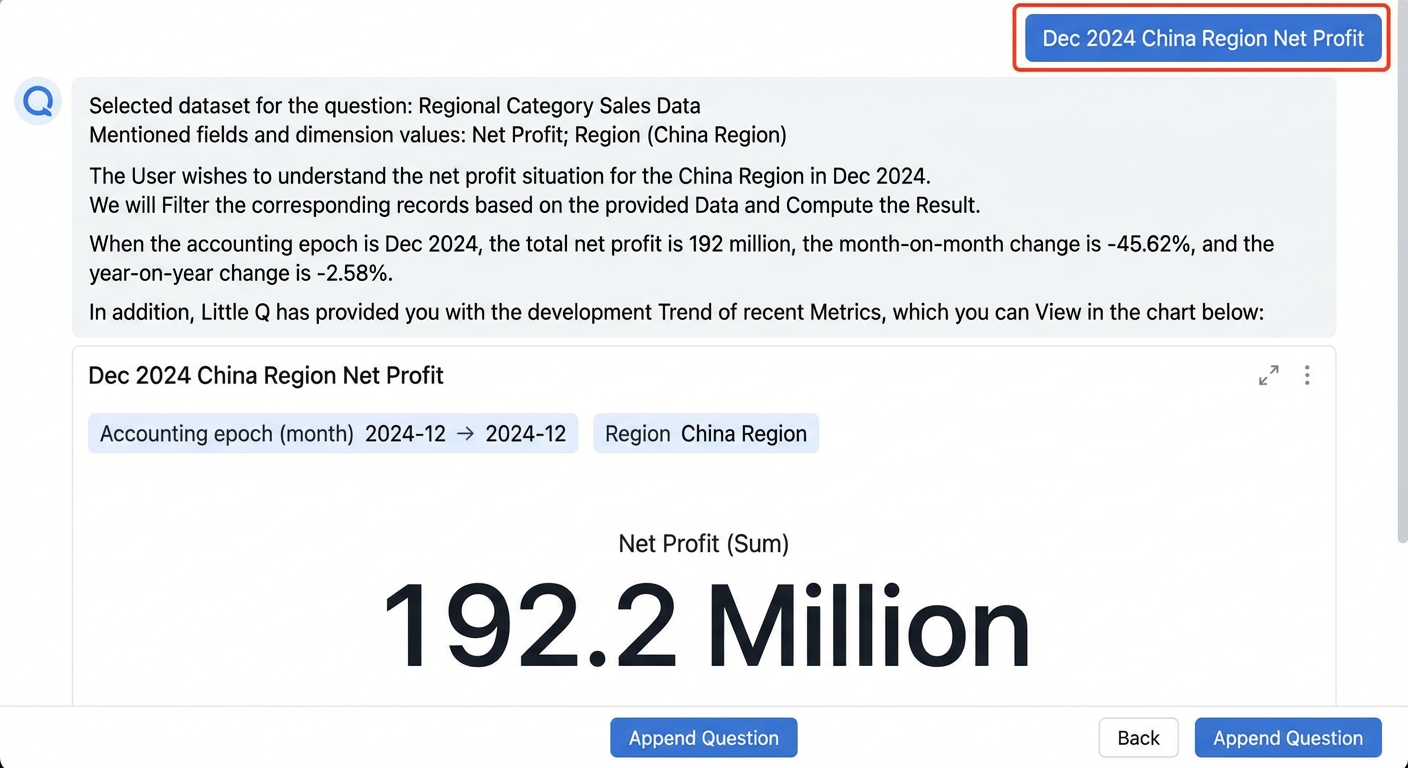Click the Selected dataset line in the answer
1408x768 pixels.
pyautogui.click(x=395, y=106)
